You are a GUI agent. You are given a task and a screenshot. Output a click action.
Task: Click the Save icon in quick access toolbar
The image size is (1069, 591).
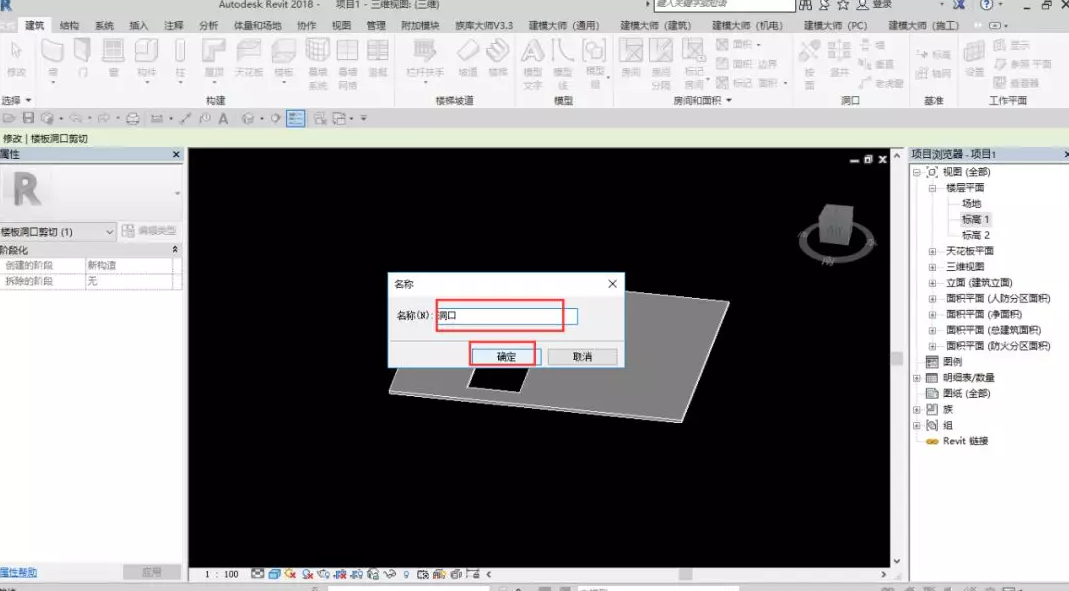click(28, 119)
